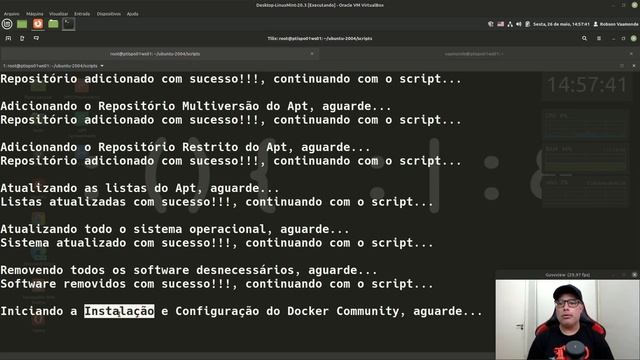Click Tilix add terminal right icon
Viewport: 640px width, 360px height.
[22, 38]
